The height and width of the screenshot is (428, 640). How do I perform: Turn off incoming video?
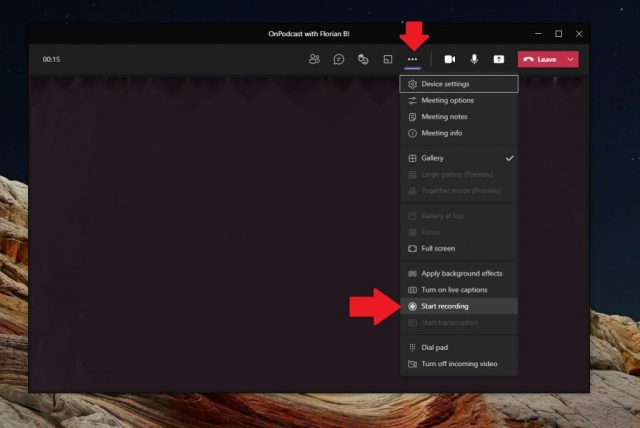459,364
